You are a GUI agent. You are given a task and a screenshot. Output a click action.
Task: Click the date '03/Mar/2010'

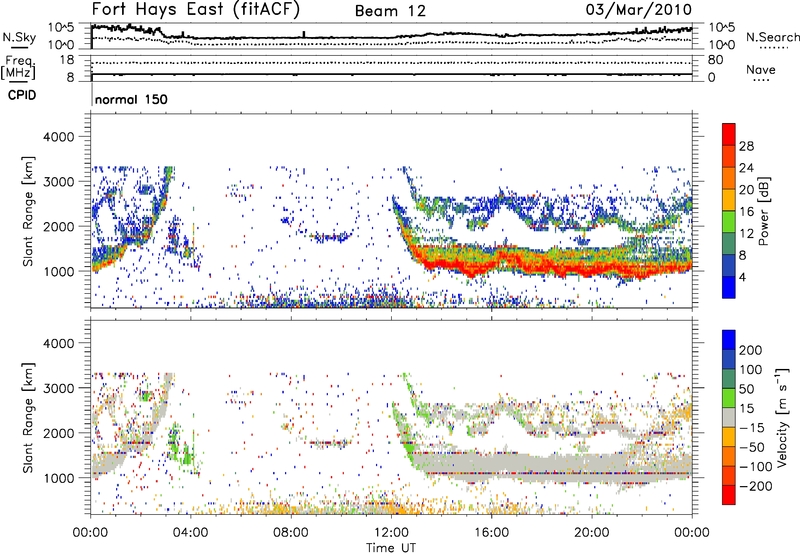tap(638, 10)
